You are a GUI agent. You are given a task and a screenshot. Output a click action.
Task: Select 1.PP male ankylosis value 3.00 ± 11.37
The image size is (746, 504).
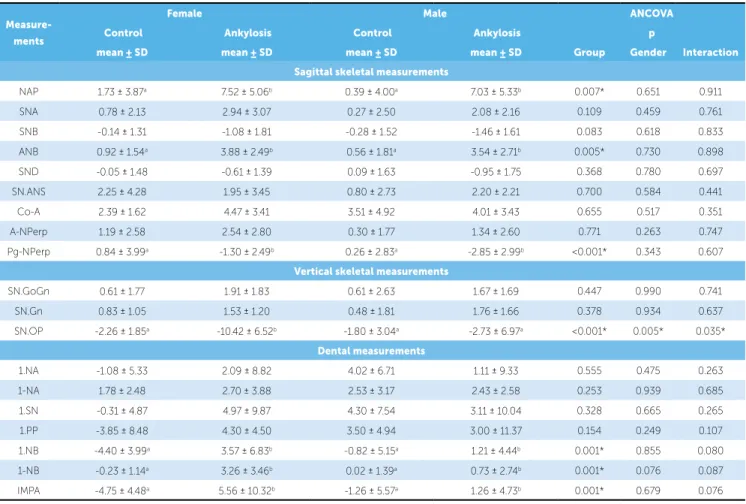(x=496, y=430)
